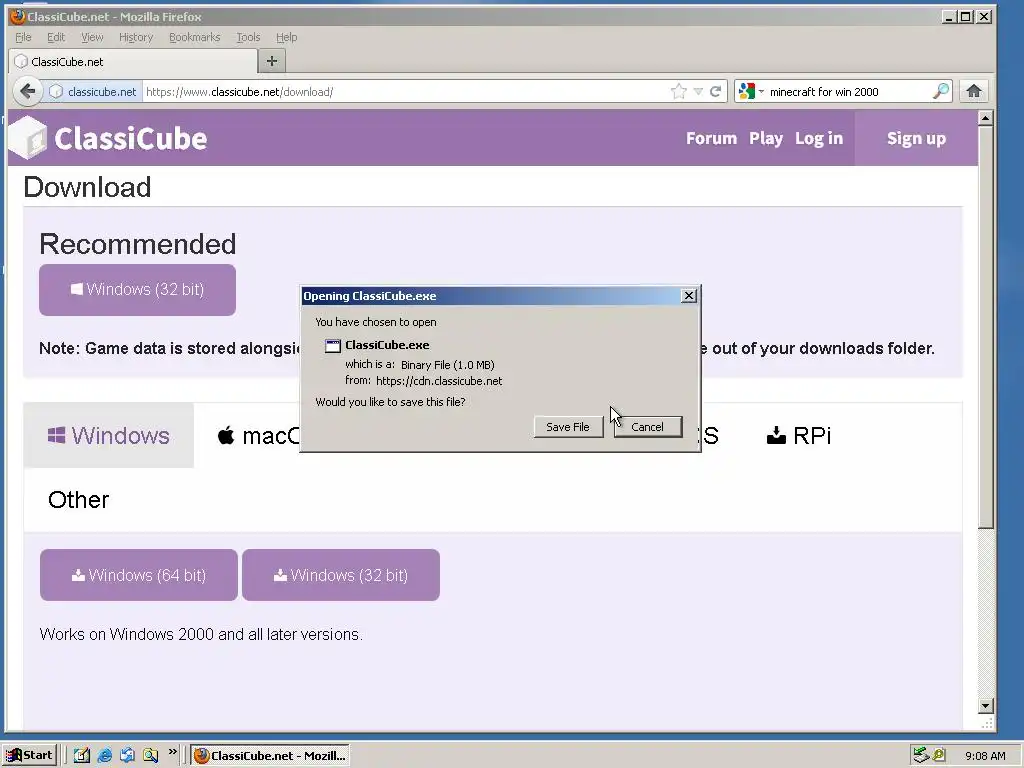Open the Tools menu
1024x768 pixels.
pos(248,37)
